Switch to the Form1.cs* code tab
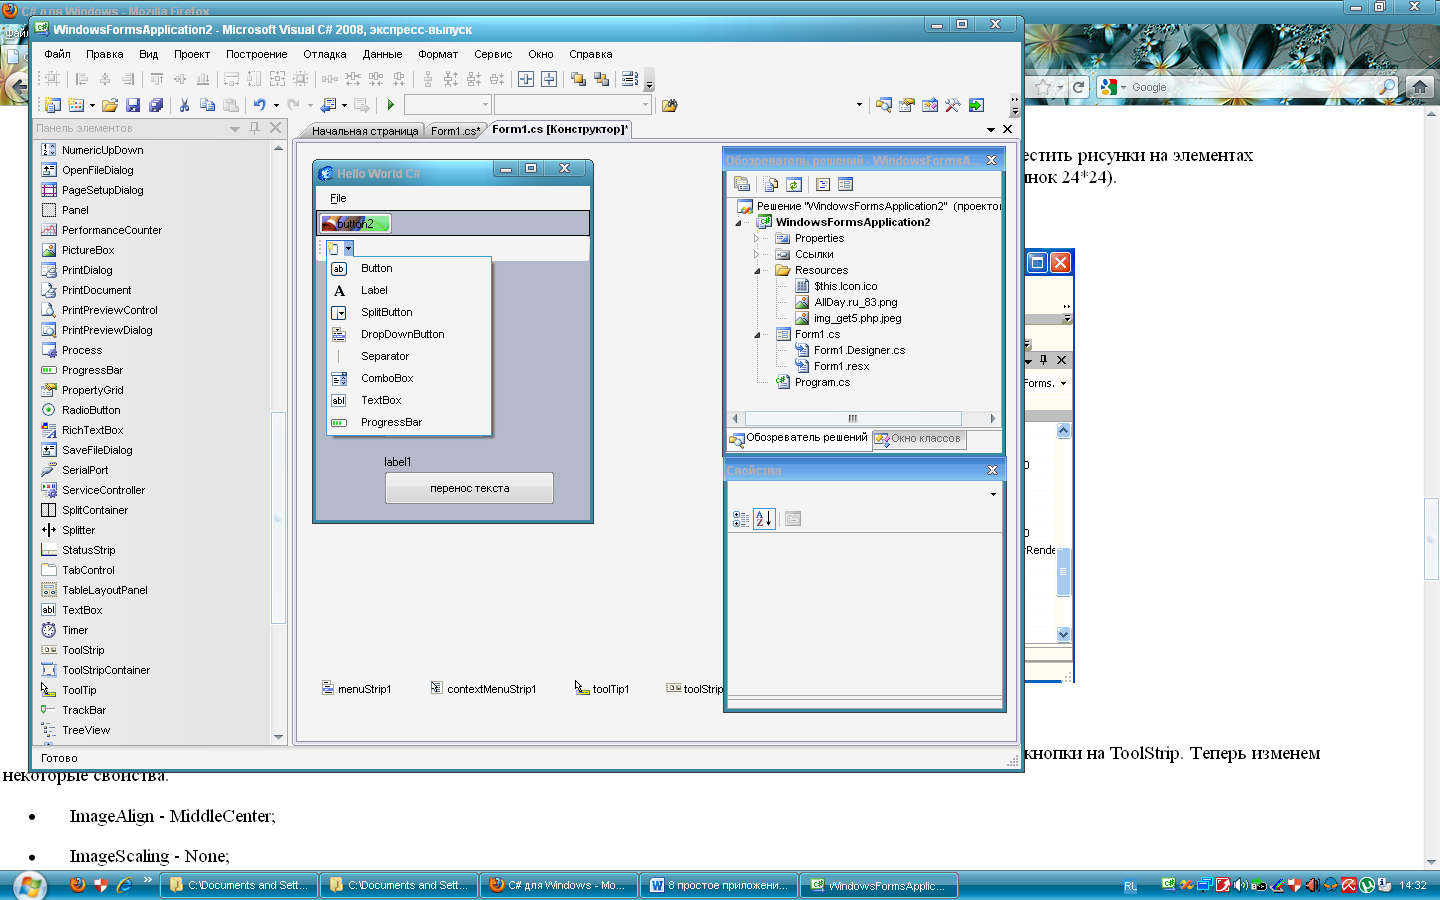 coord(455,131)
